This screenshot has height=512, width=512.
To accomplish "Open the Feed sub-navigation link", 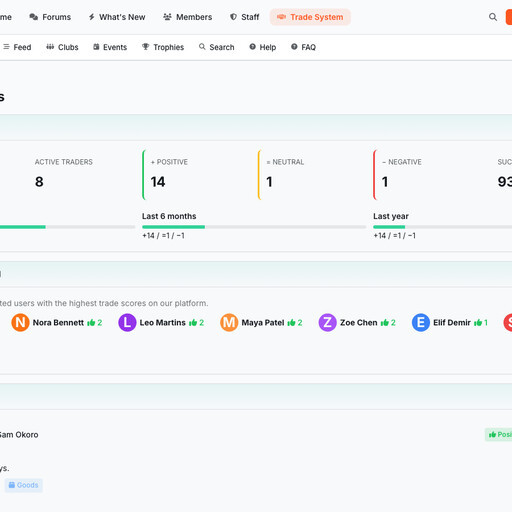I will 17,47.
